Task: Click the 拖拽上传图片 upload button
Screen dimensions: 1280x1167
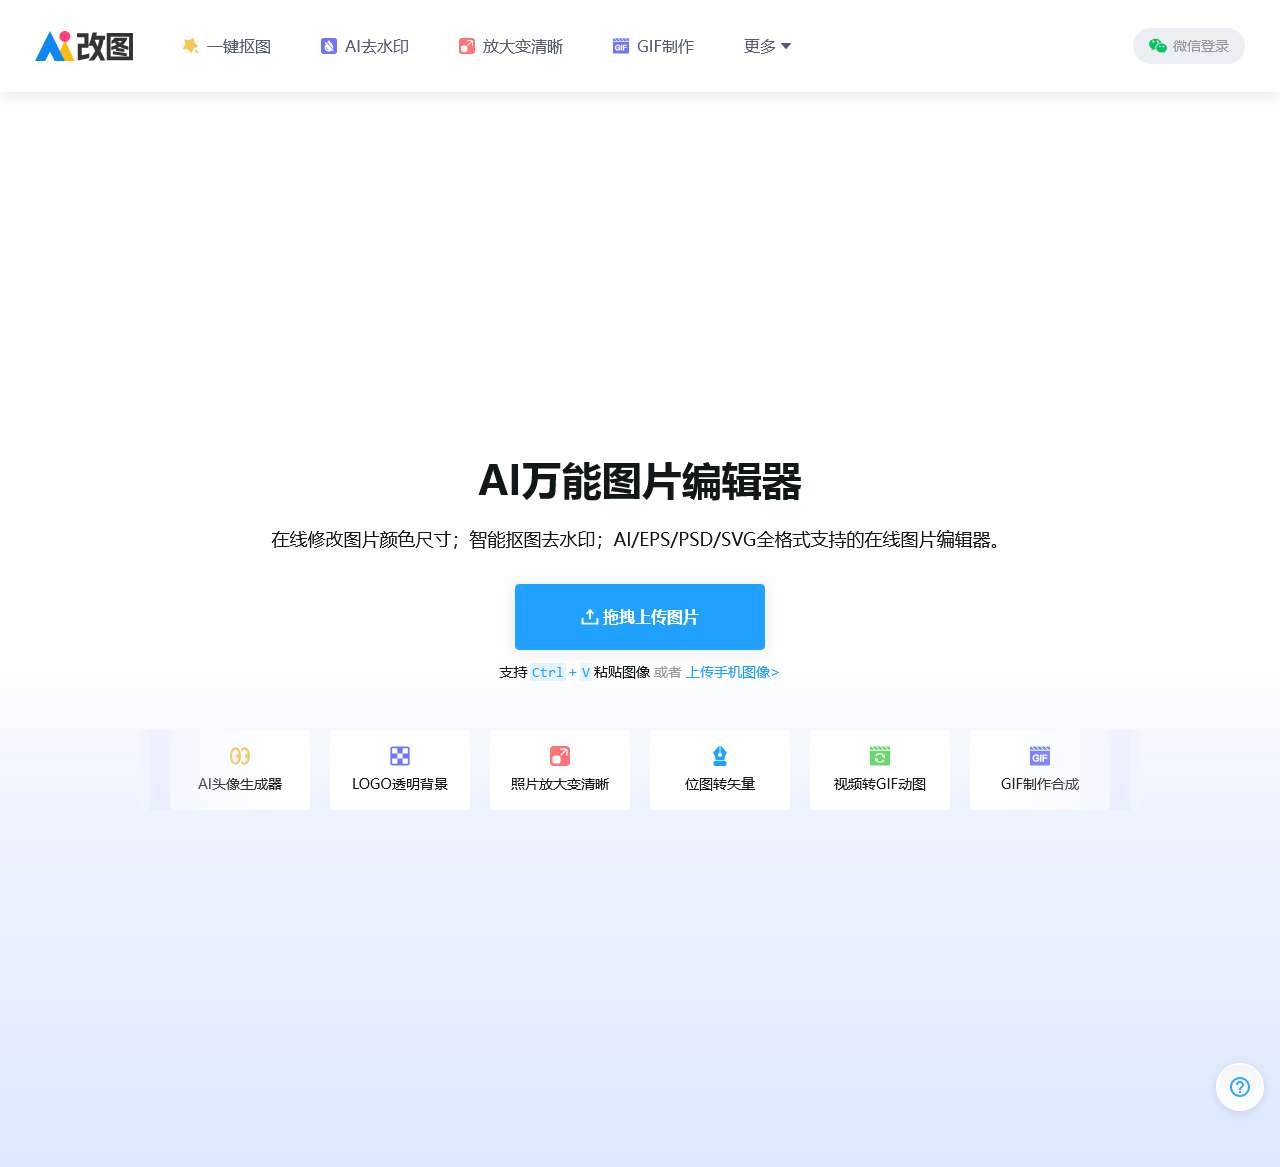Action: coord(639,617)
